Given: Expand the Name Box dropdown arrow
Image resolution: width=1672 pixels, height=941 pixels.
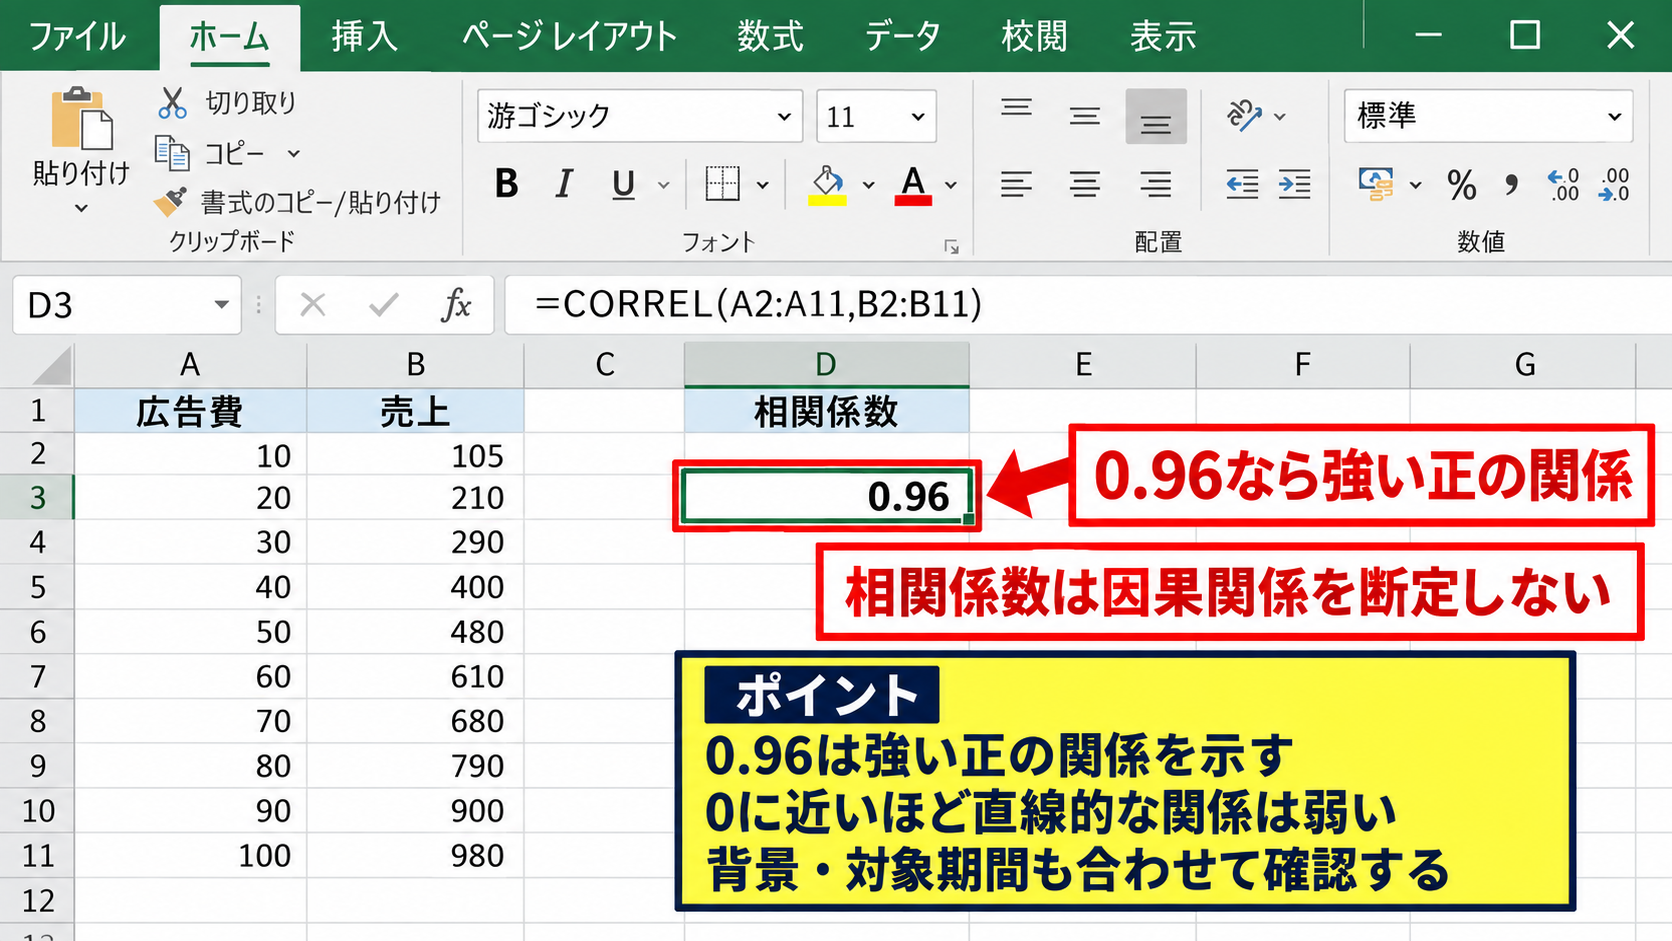Looking at the screenshot, I should coord(221,305).
